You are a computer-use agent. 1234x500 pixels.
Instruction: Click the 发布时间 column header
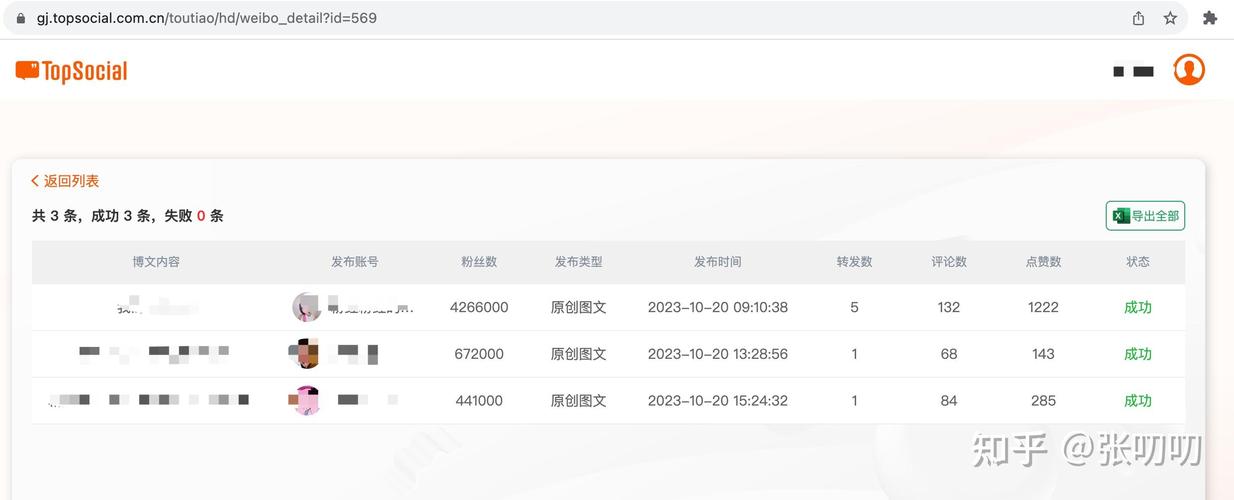coord(718,262)
